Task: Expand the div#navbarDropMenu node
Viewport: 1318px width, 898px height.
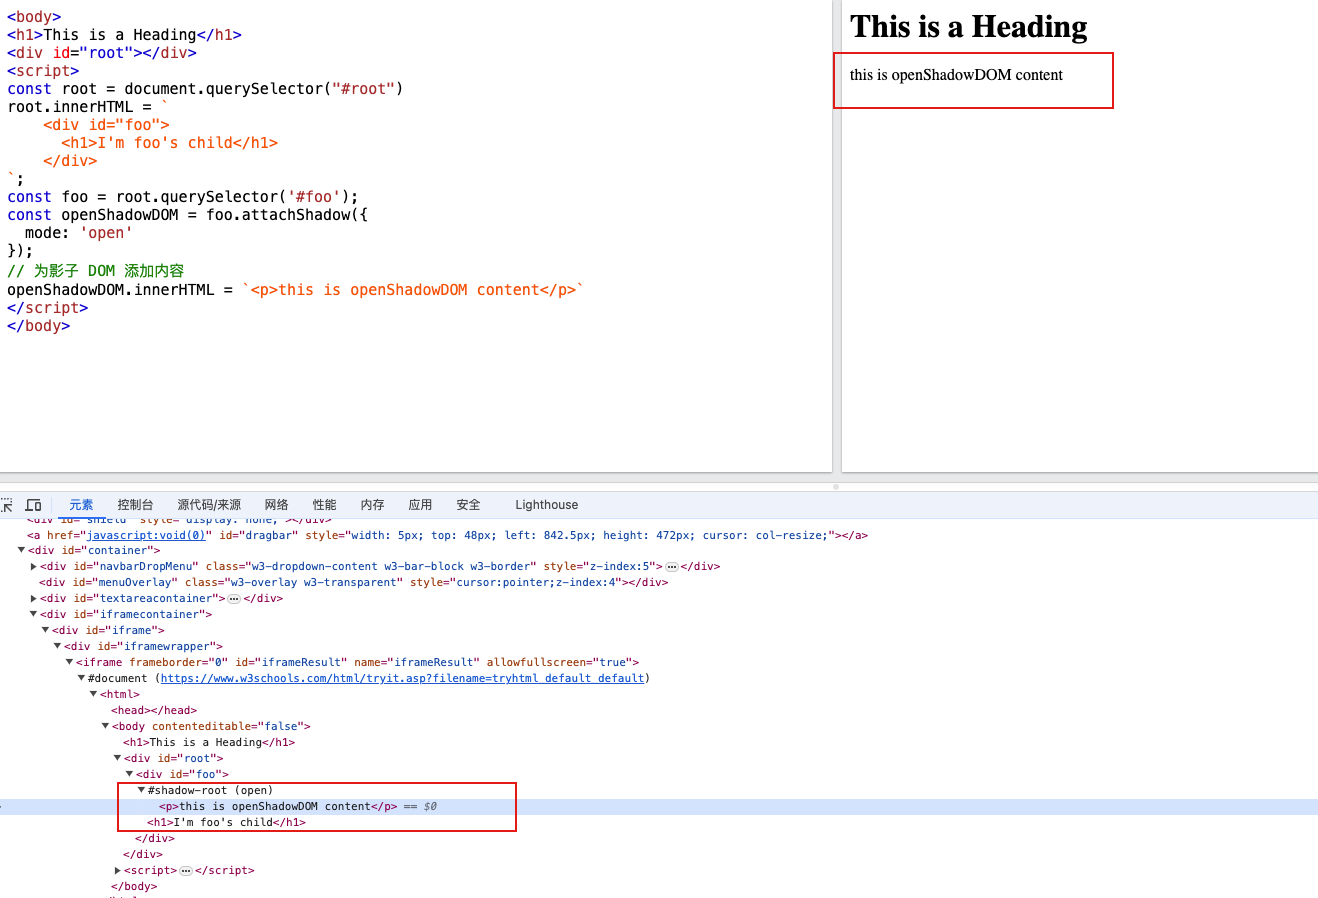Action: coord(34,567)
